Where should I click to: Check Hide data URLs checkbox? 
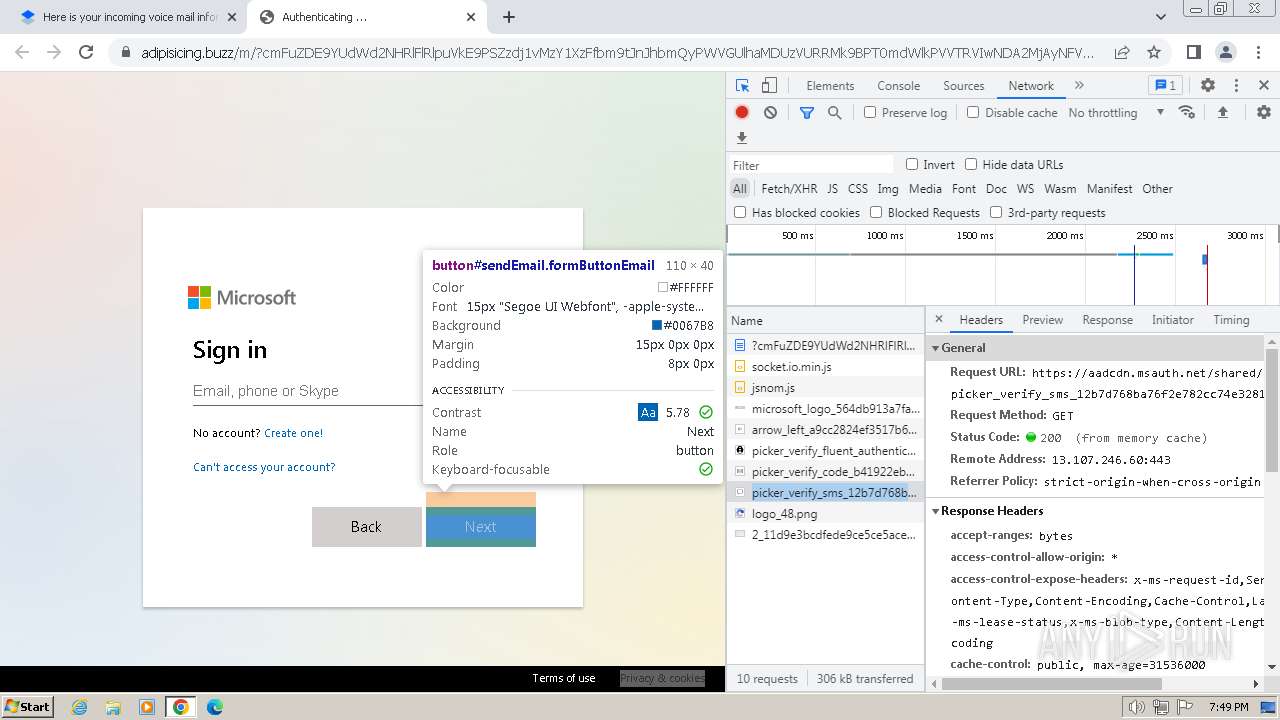pyautogui.click(x=971, y=164)
